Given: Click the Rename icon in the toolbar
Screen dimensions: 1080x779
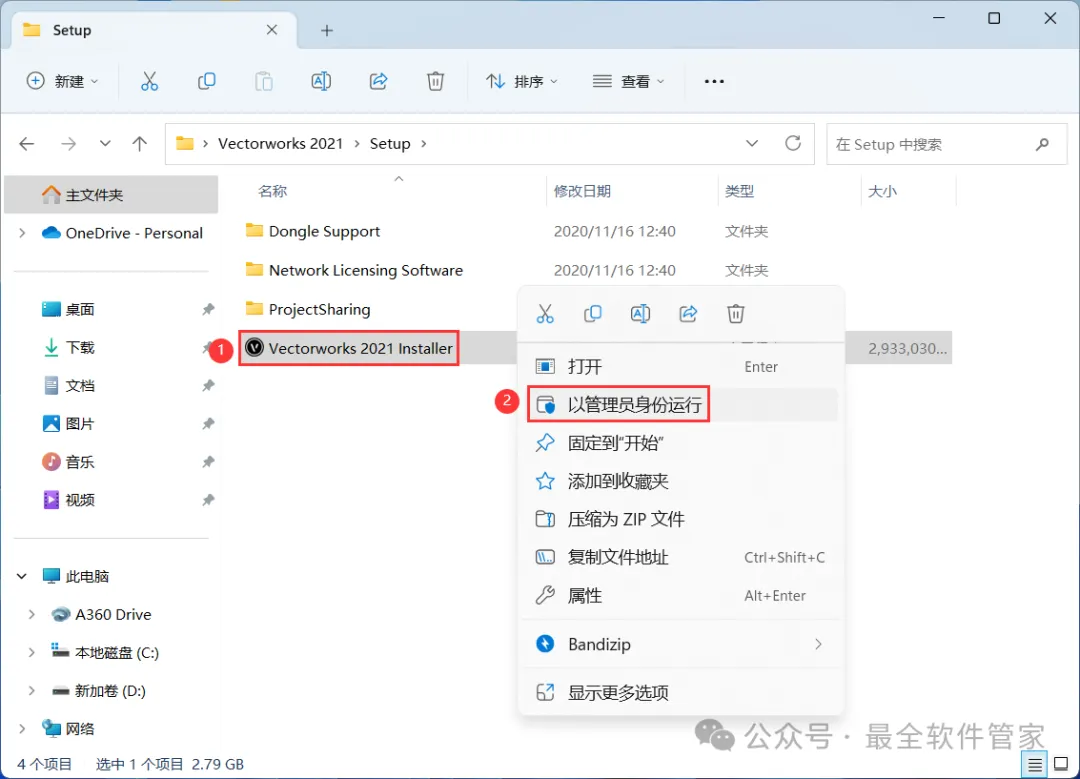Looking at the screenshot, I should pyautogui.click(x=321, y=81).
